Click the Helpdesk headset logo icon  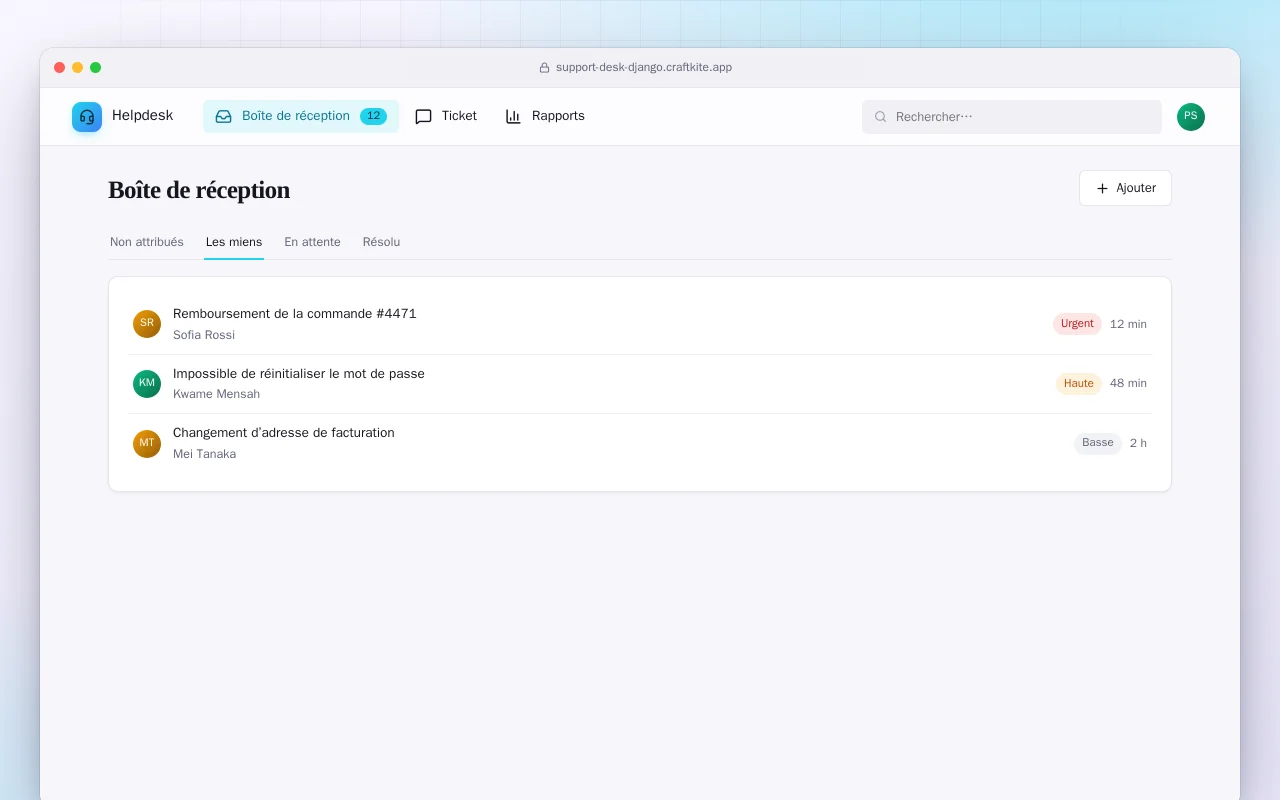tap(87, 117)
